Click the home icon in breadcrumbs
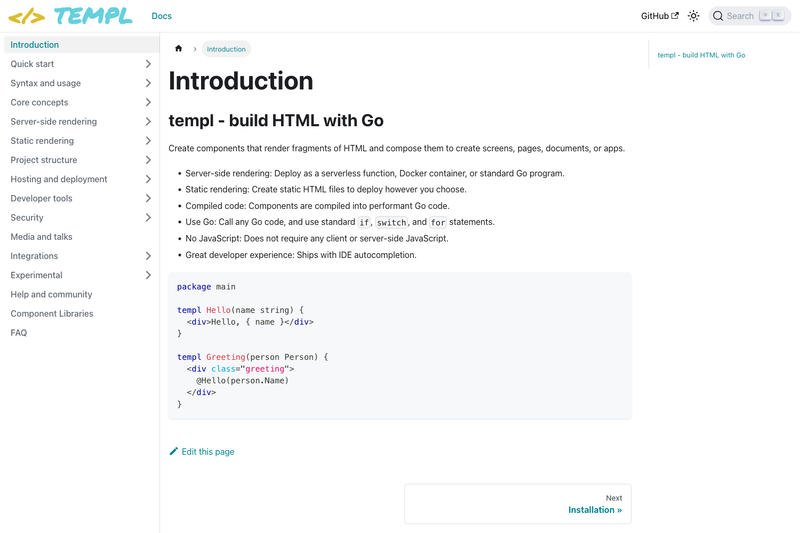The image size is (800, 533). tap(179, 48)
